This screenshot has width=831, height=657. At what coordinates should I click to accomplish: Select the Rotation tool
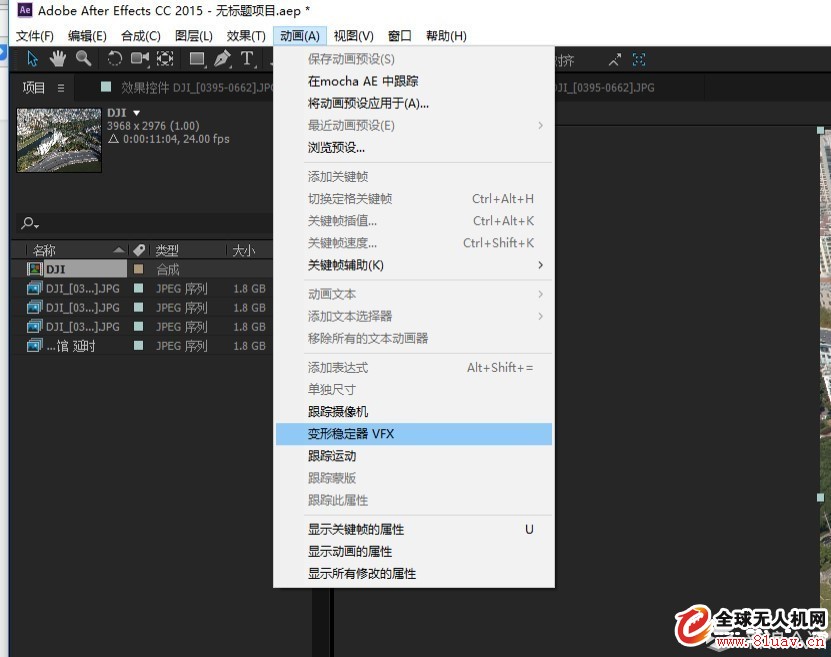114,58
